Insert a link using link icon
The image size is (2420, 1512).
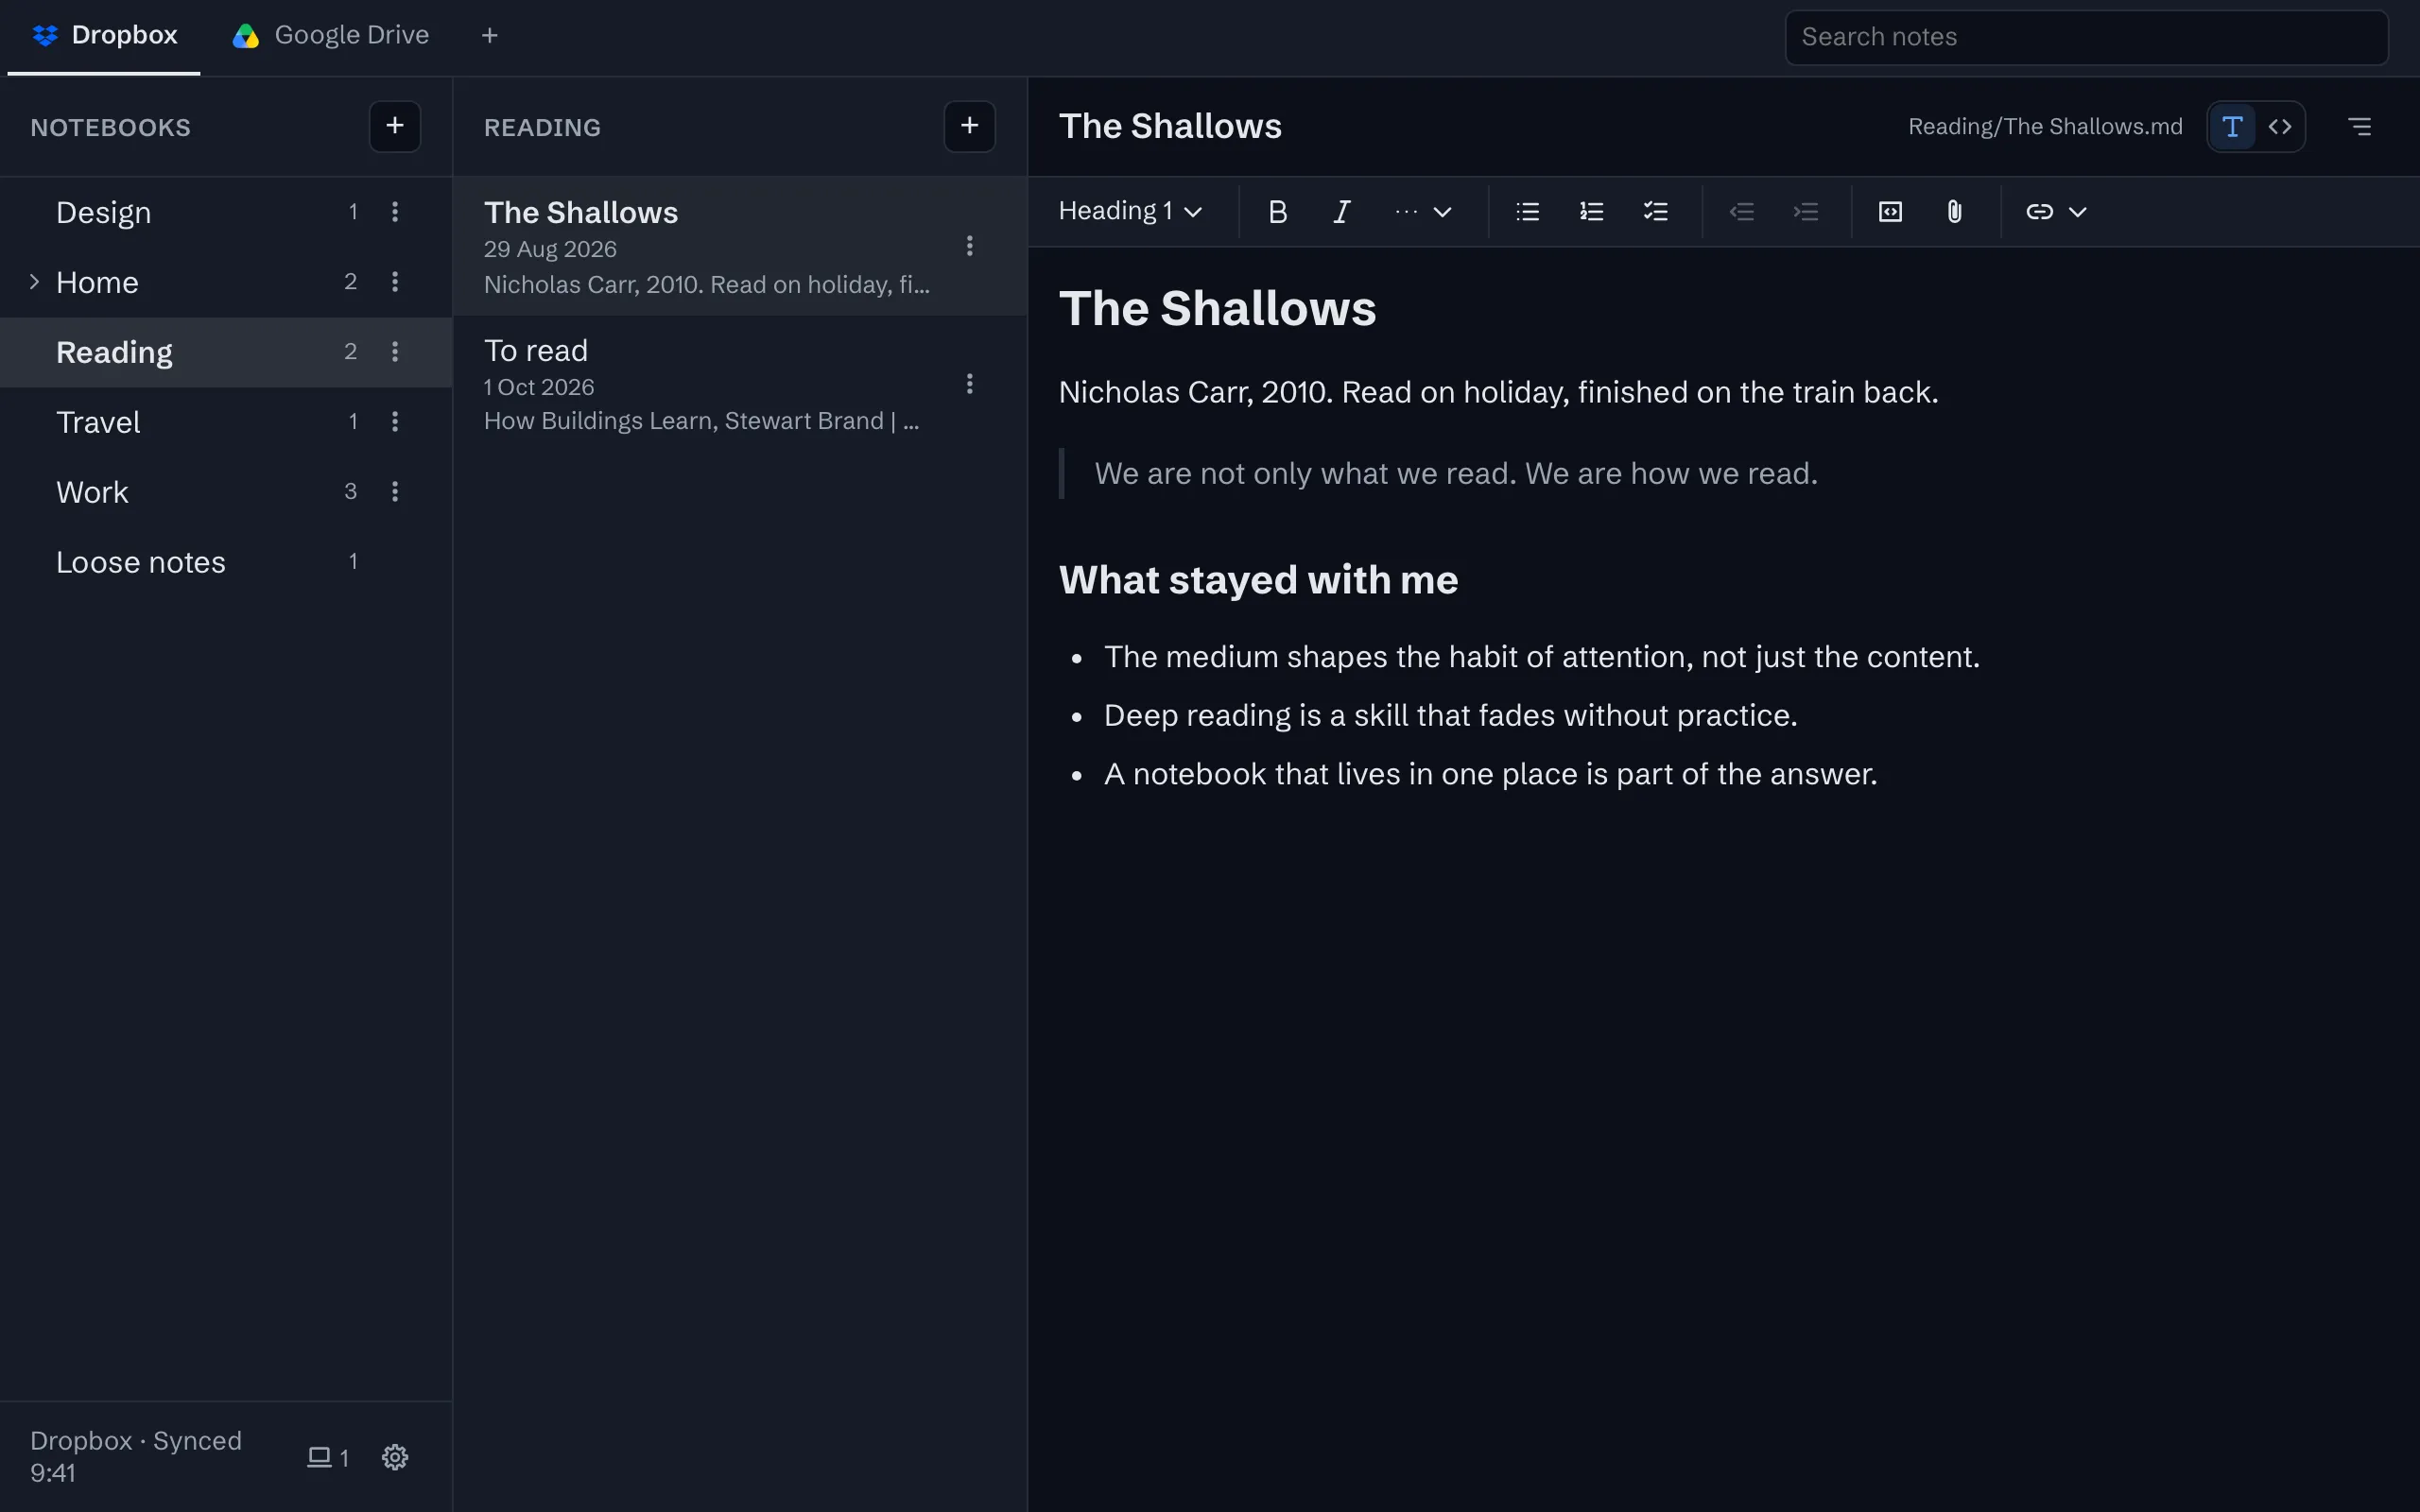tap(2039, 212)
